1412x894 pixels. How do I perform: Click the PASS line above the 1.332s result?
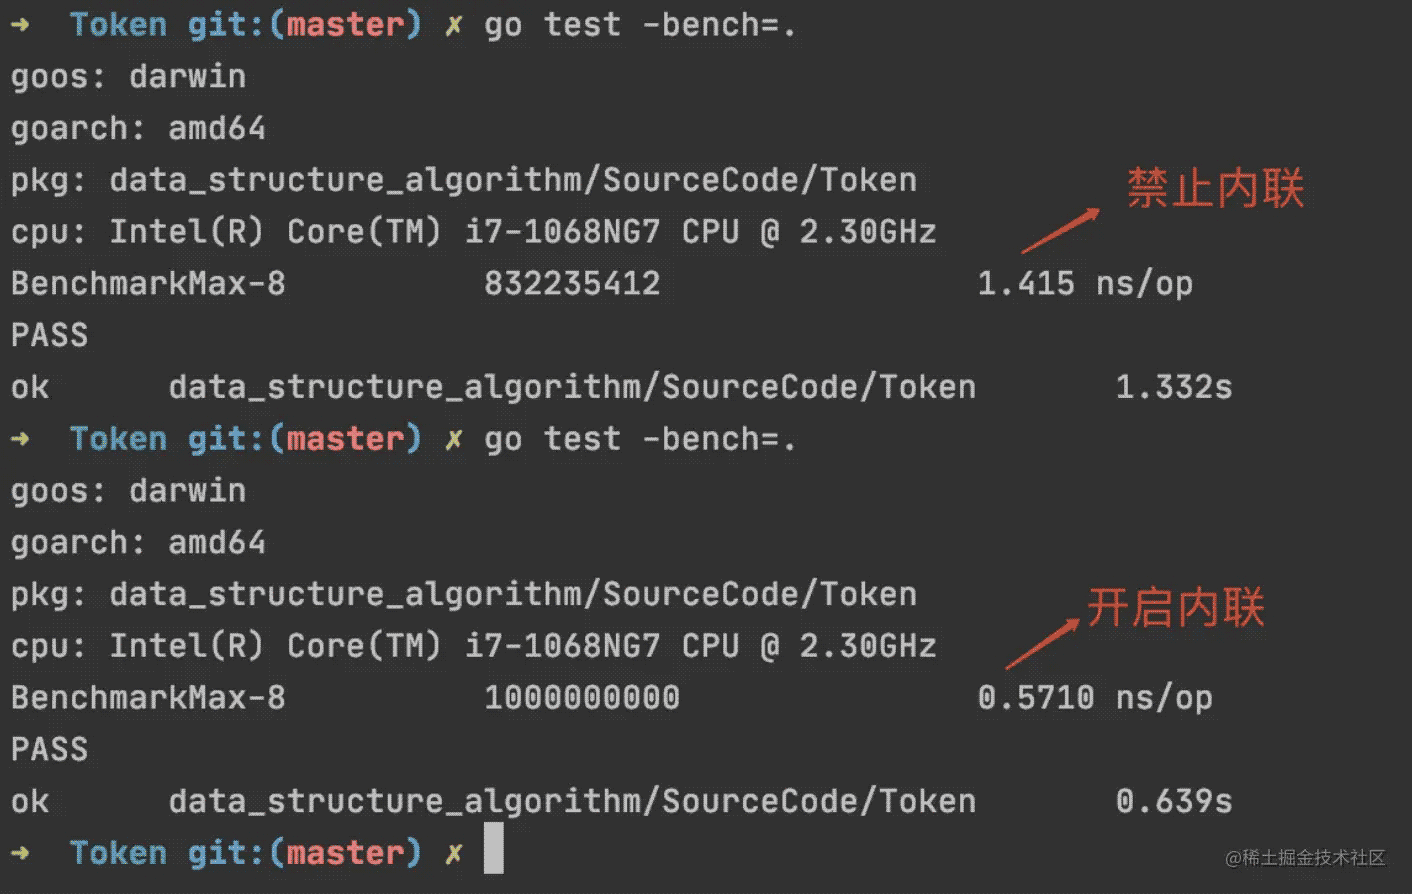(49, 335)
